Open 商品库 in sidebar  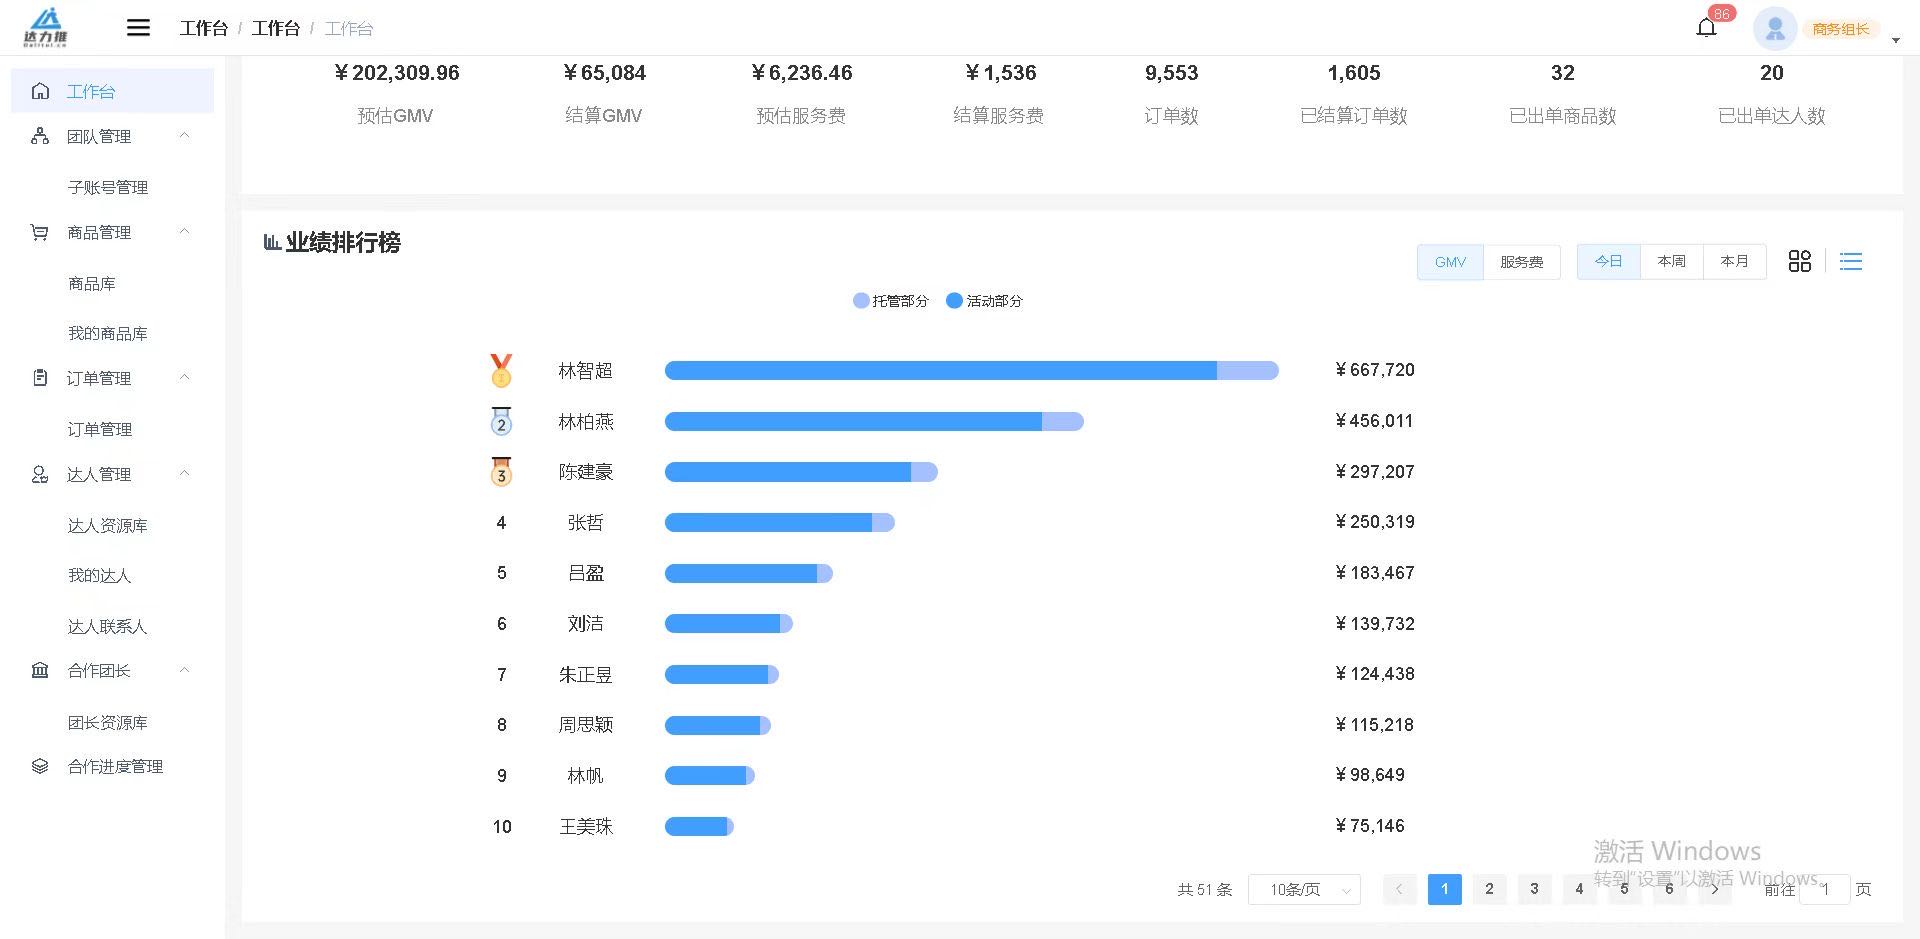[92, 283]
